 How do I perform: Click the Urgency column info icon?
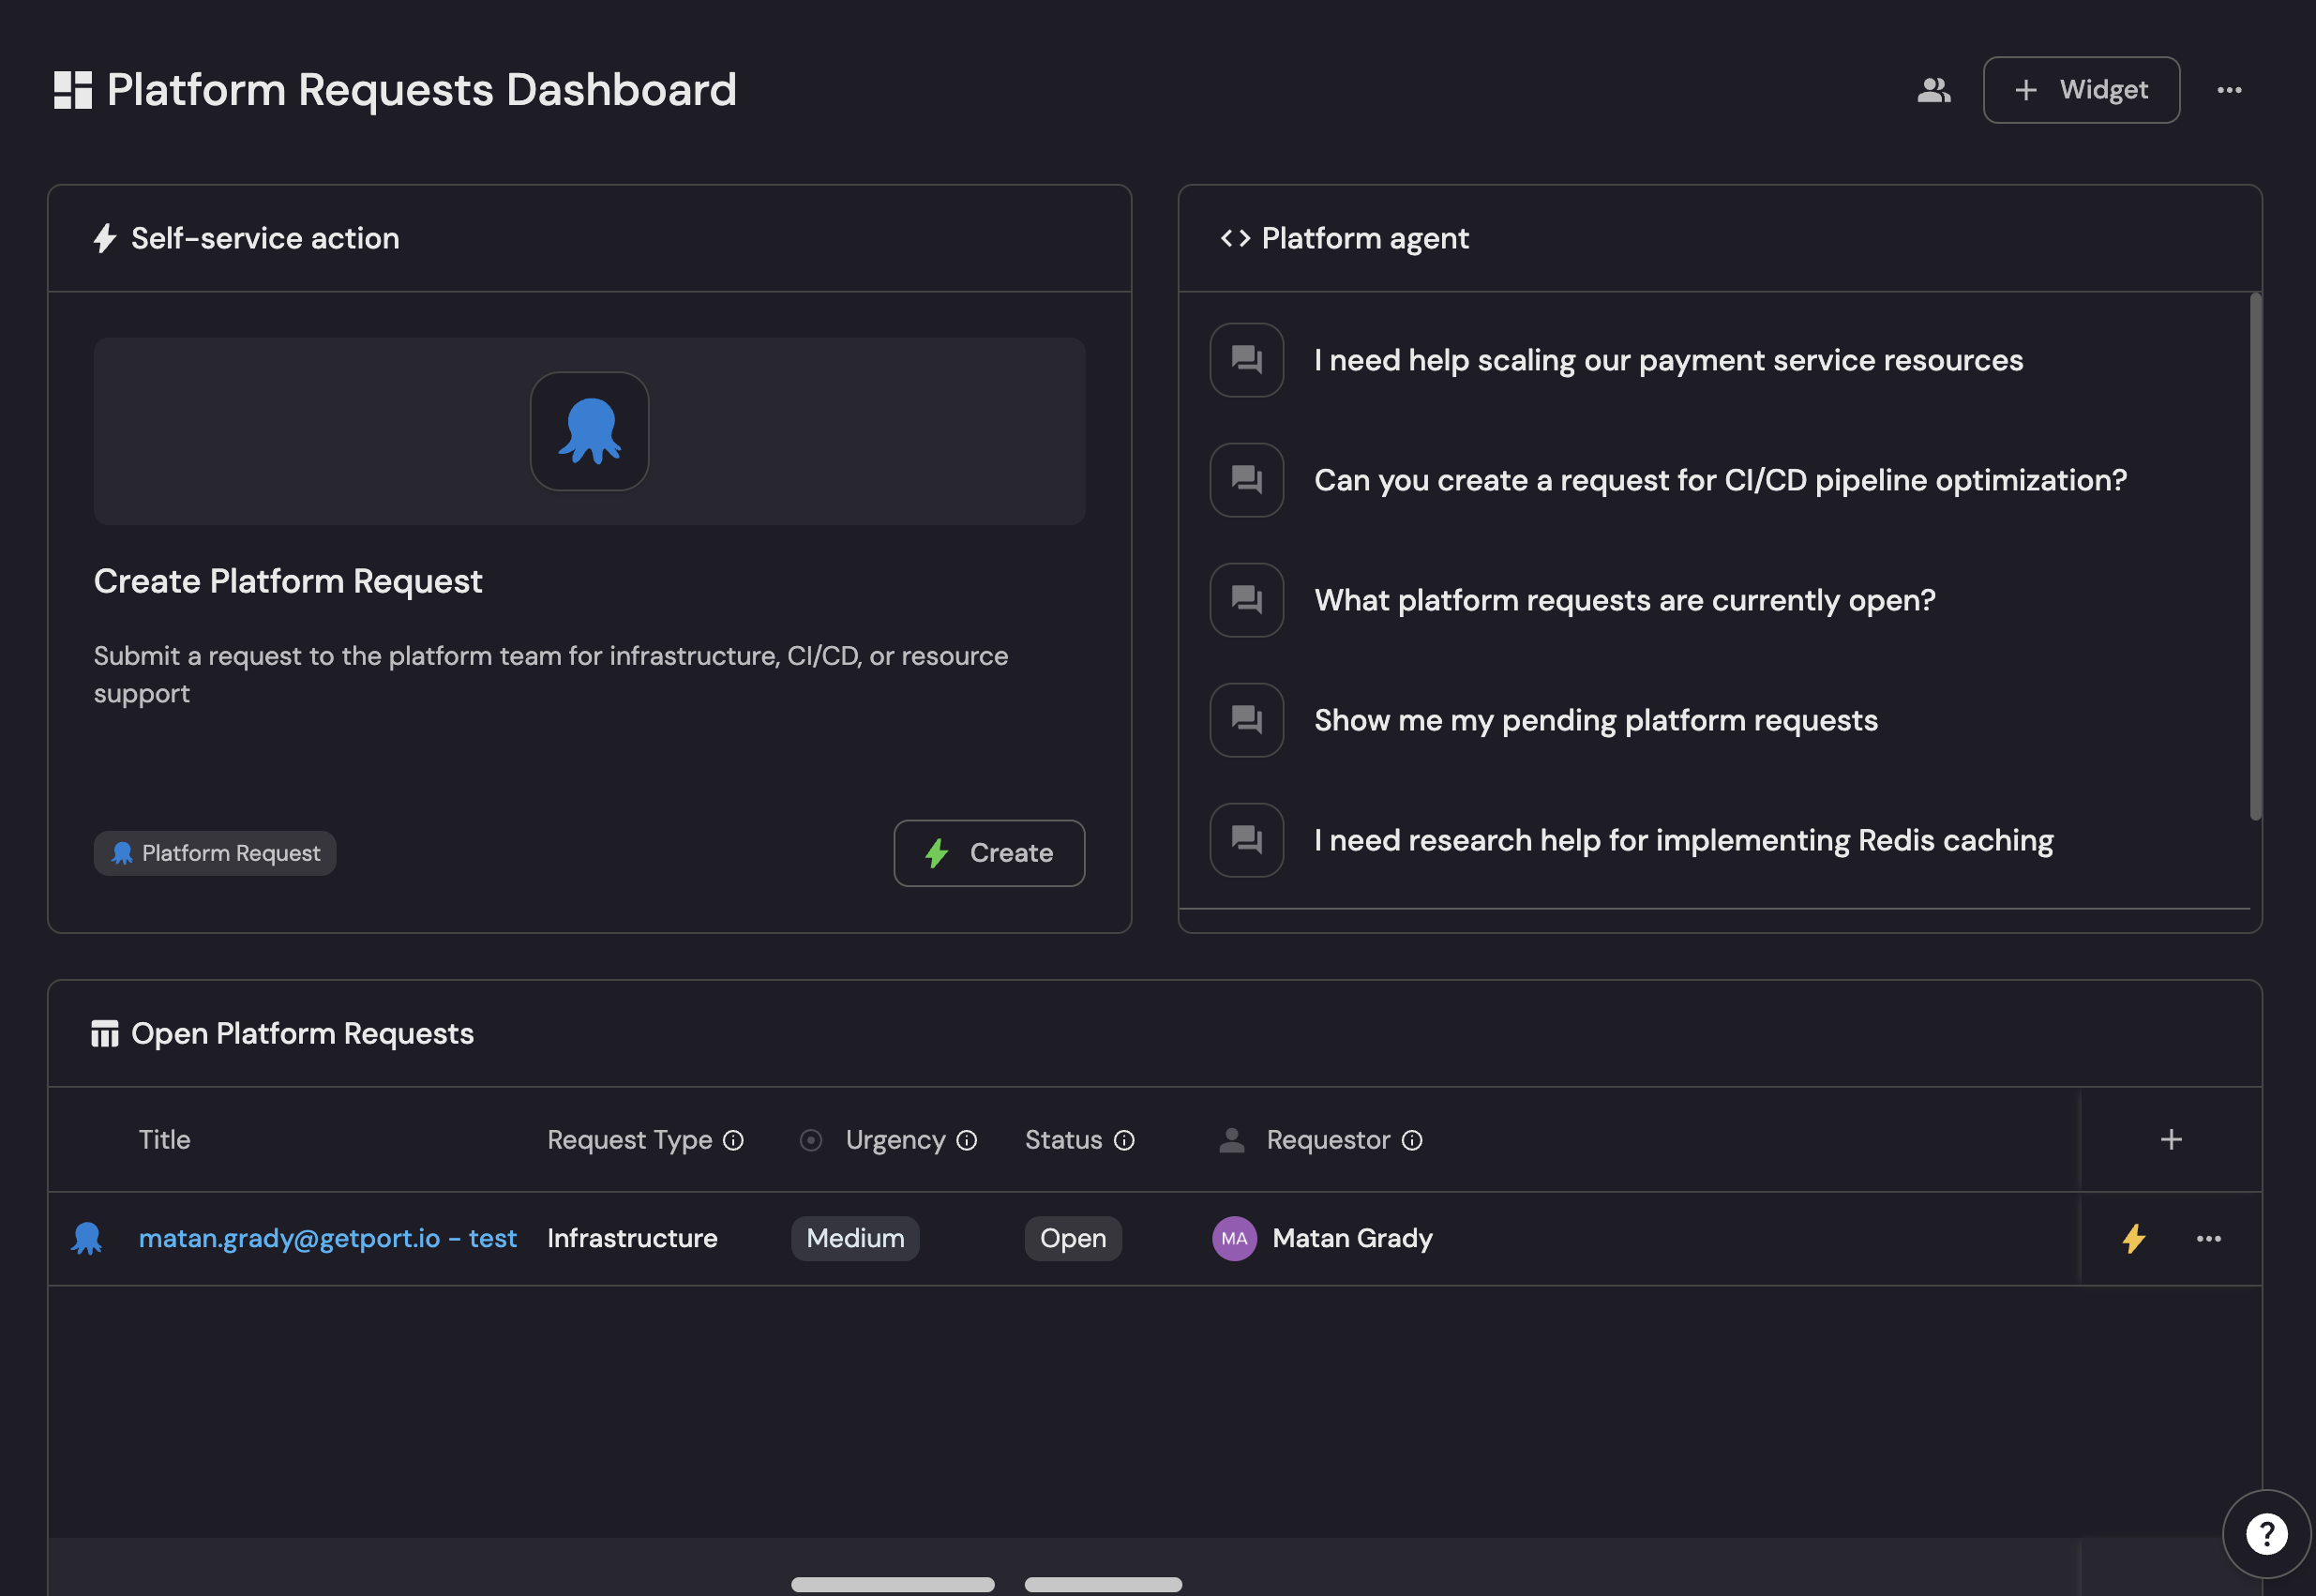point(966,1140)
